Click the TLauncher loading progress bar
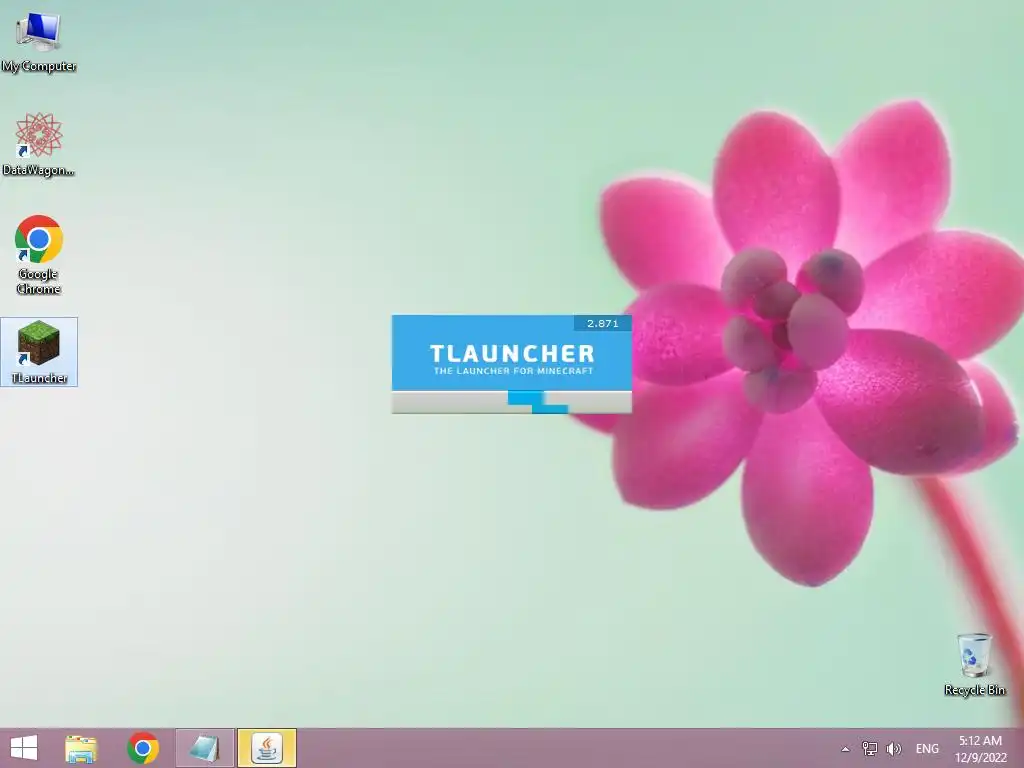Image resolution: width=1024 pixels, height=768 pixels. pyautogui.click(x=511, y=402)
